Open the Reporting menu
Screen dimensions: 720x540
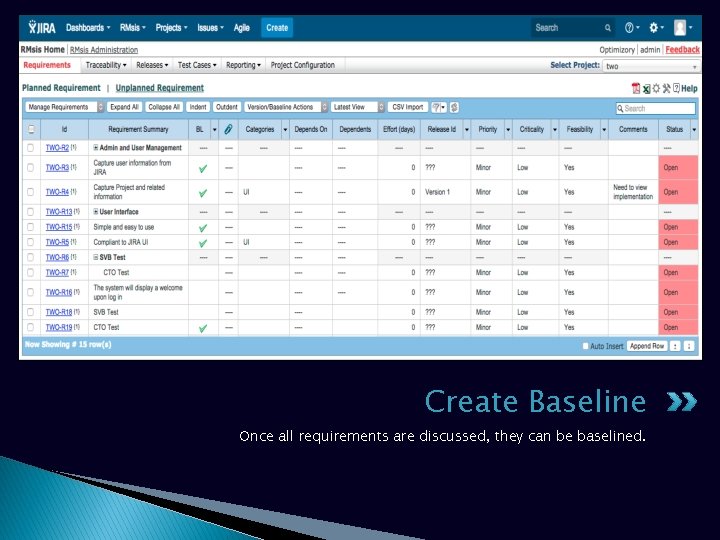[243, 65]
